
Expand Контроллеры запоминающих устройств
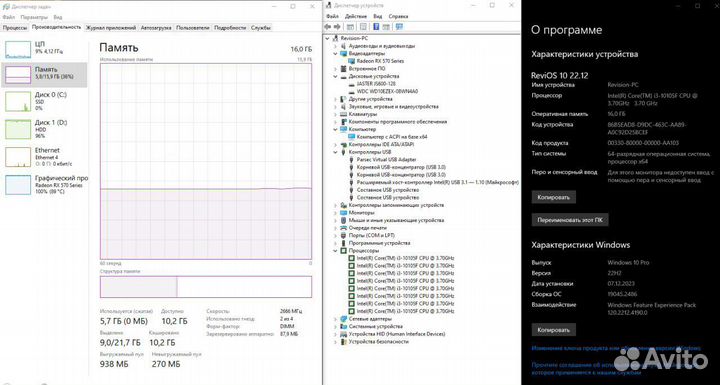click(x=336, y=205)
